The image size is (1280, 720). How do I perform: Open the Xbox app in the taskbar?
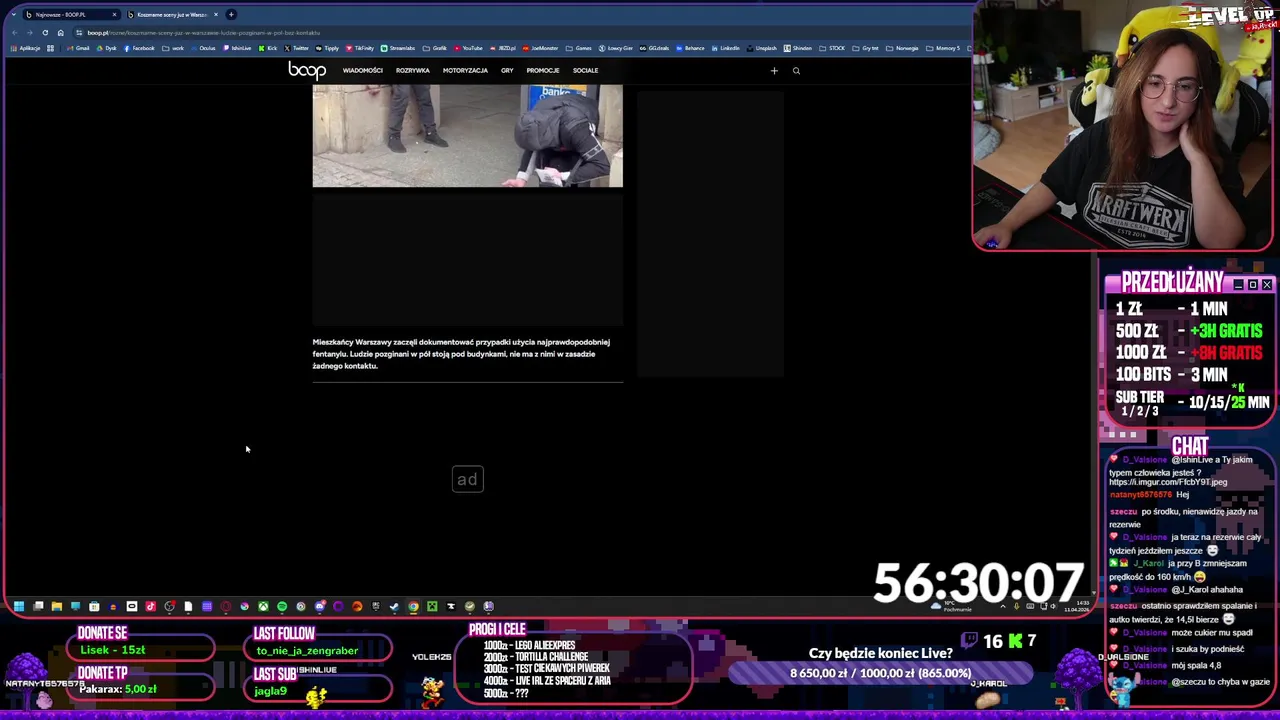click(264, 606)
